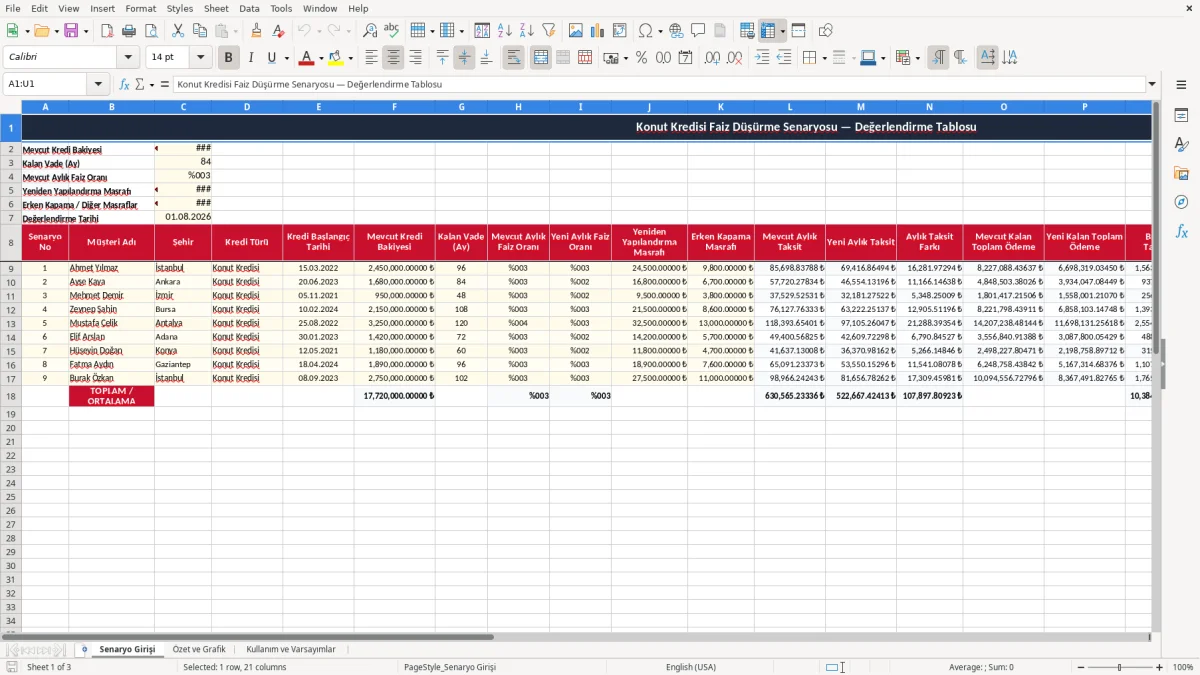Image resolution: width=1200 pixels, height=675 pixels.
Task: Open background color dropdown arrow
Action: click(349, 58)
